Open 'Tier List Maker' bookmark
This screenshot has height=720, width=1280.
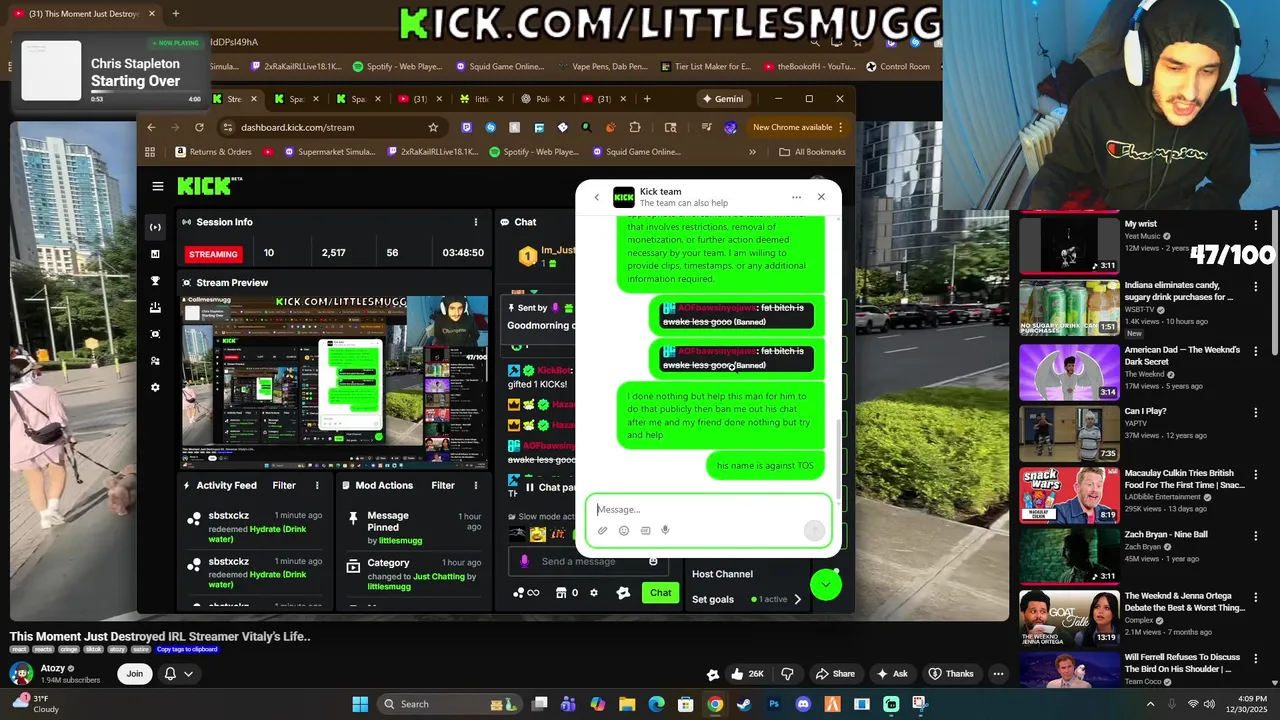pyautogui.click(x=705, y=67)
